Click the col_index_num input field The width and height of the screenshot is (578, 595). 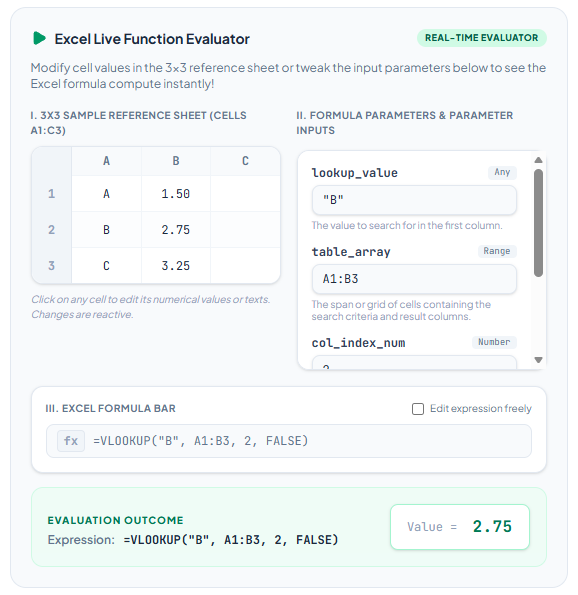pos(414,362)
